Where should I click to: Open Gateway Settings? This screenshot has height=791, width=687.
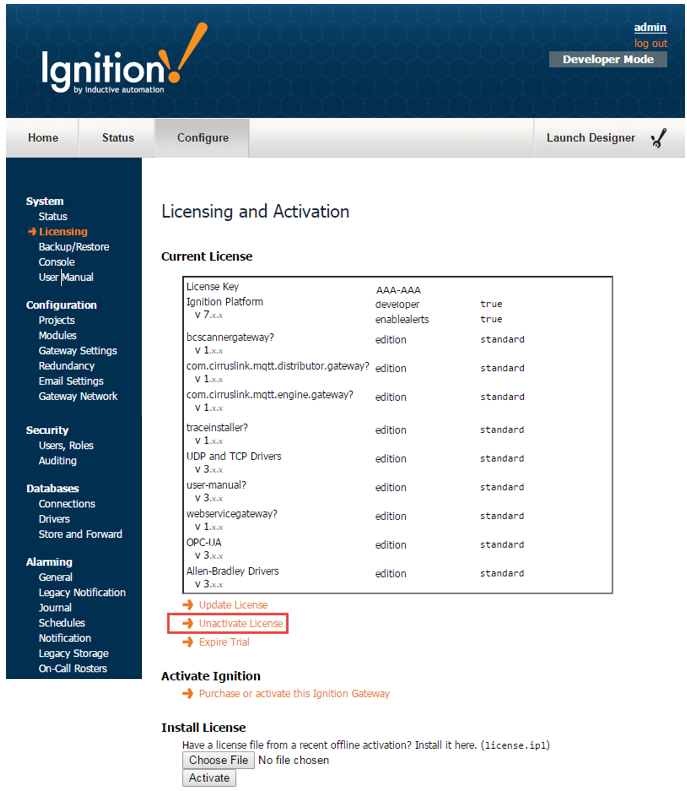[x=78, y=351]
